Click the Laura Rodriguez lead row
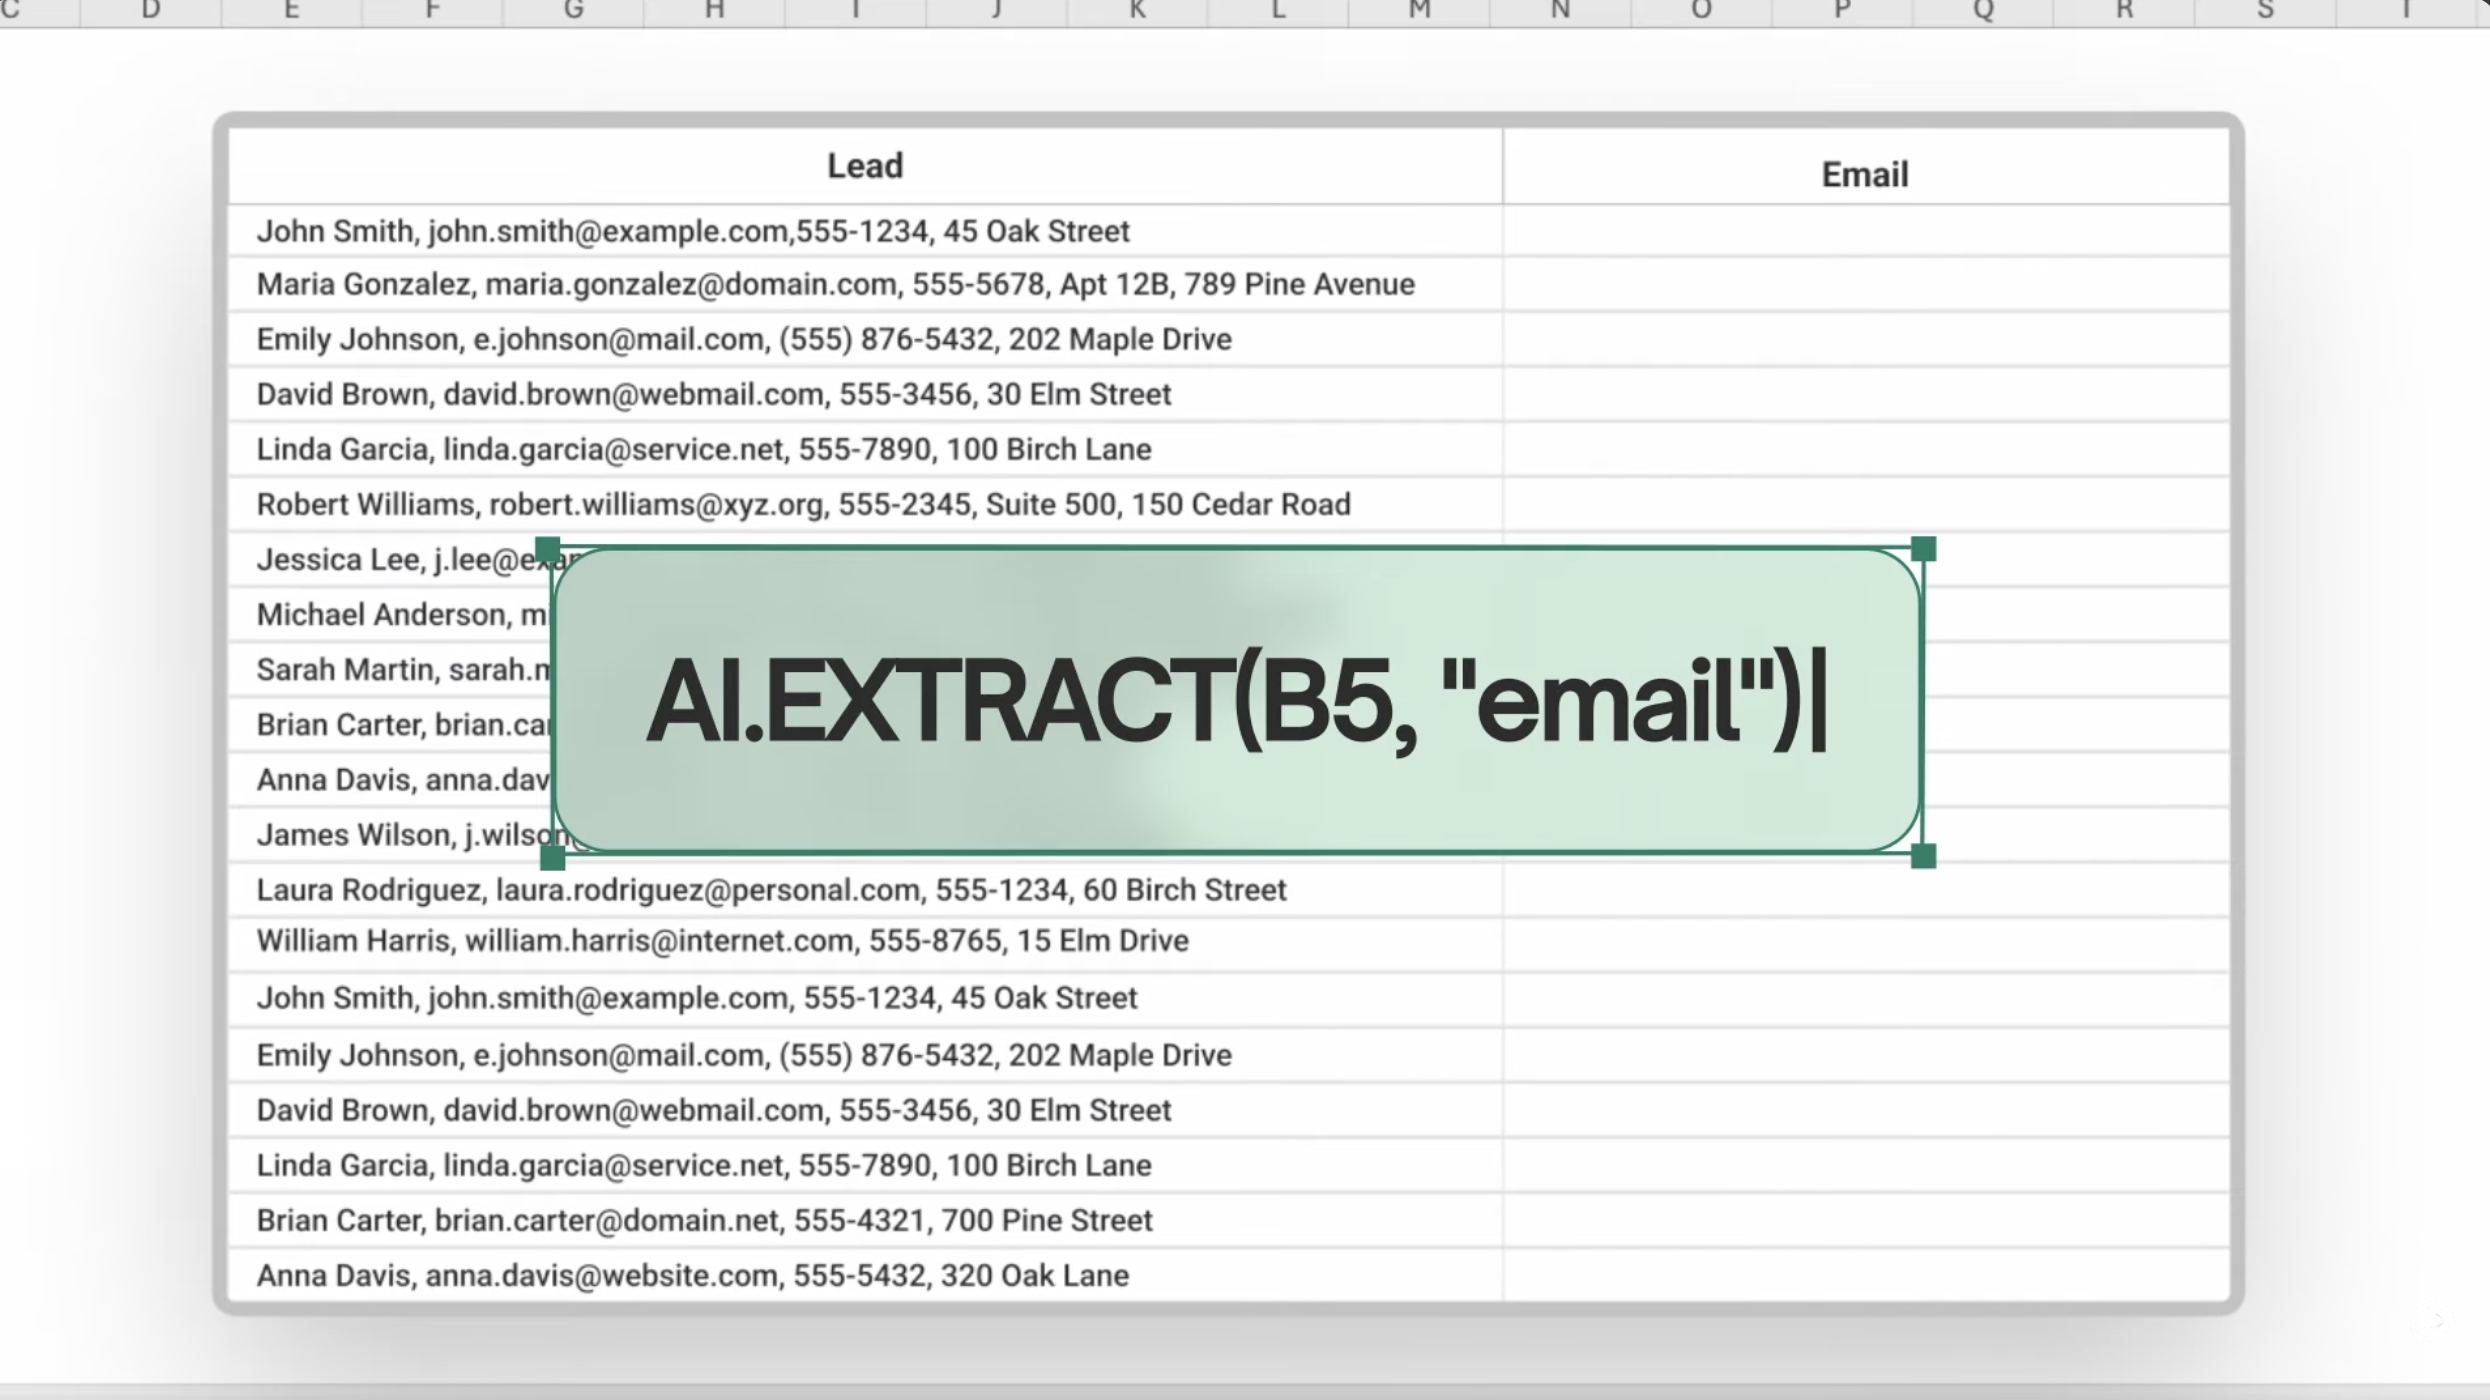 [x=770, y=890]
